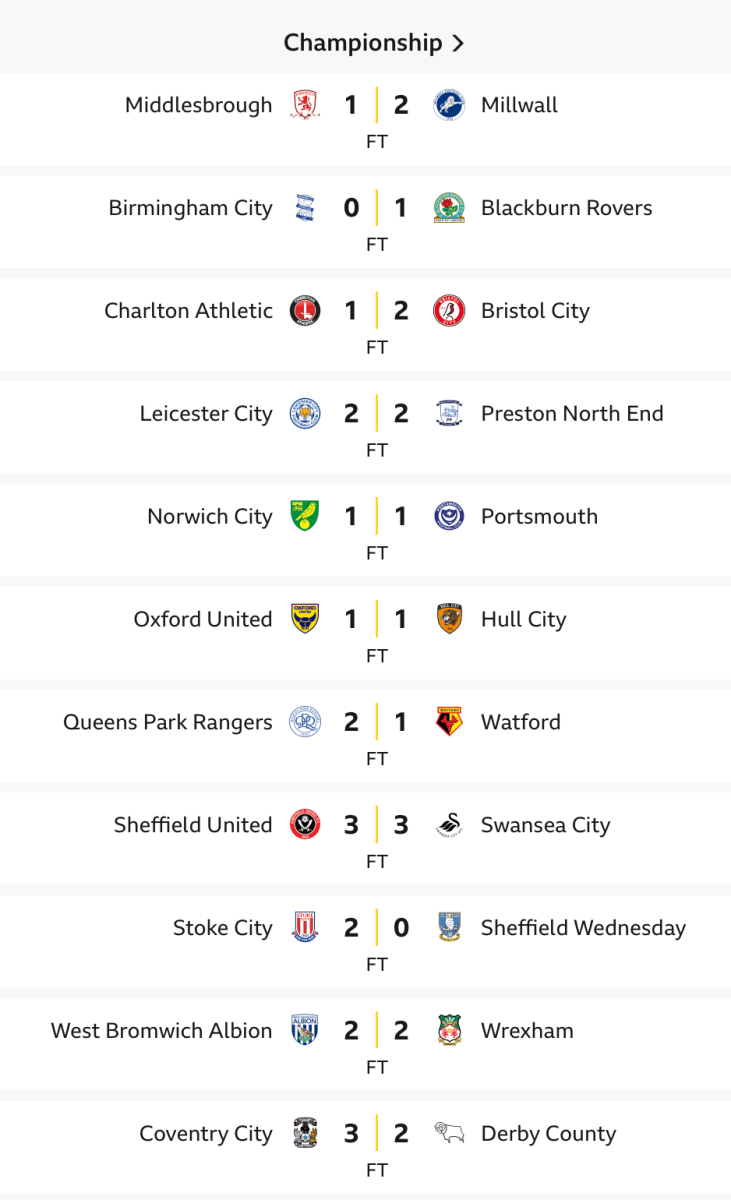
Task: Click the West Bromwich Albion name
Action: [x=162, y=1031]
